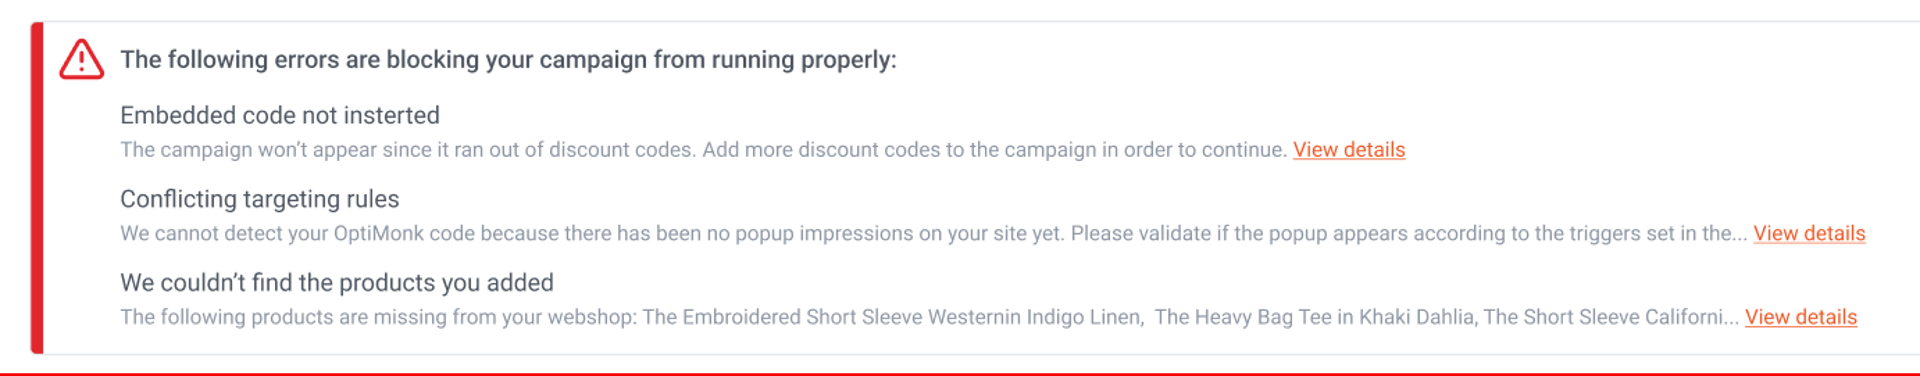Select the 'Conflicting targeting rules' error title
This screenshot has width=1920, height=376.
coord(260,199)
